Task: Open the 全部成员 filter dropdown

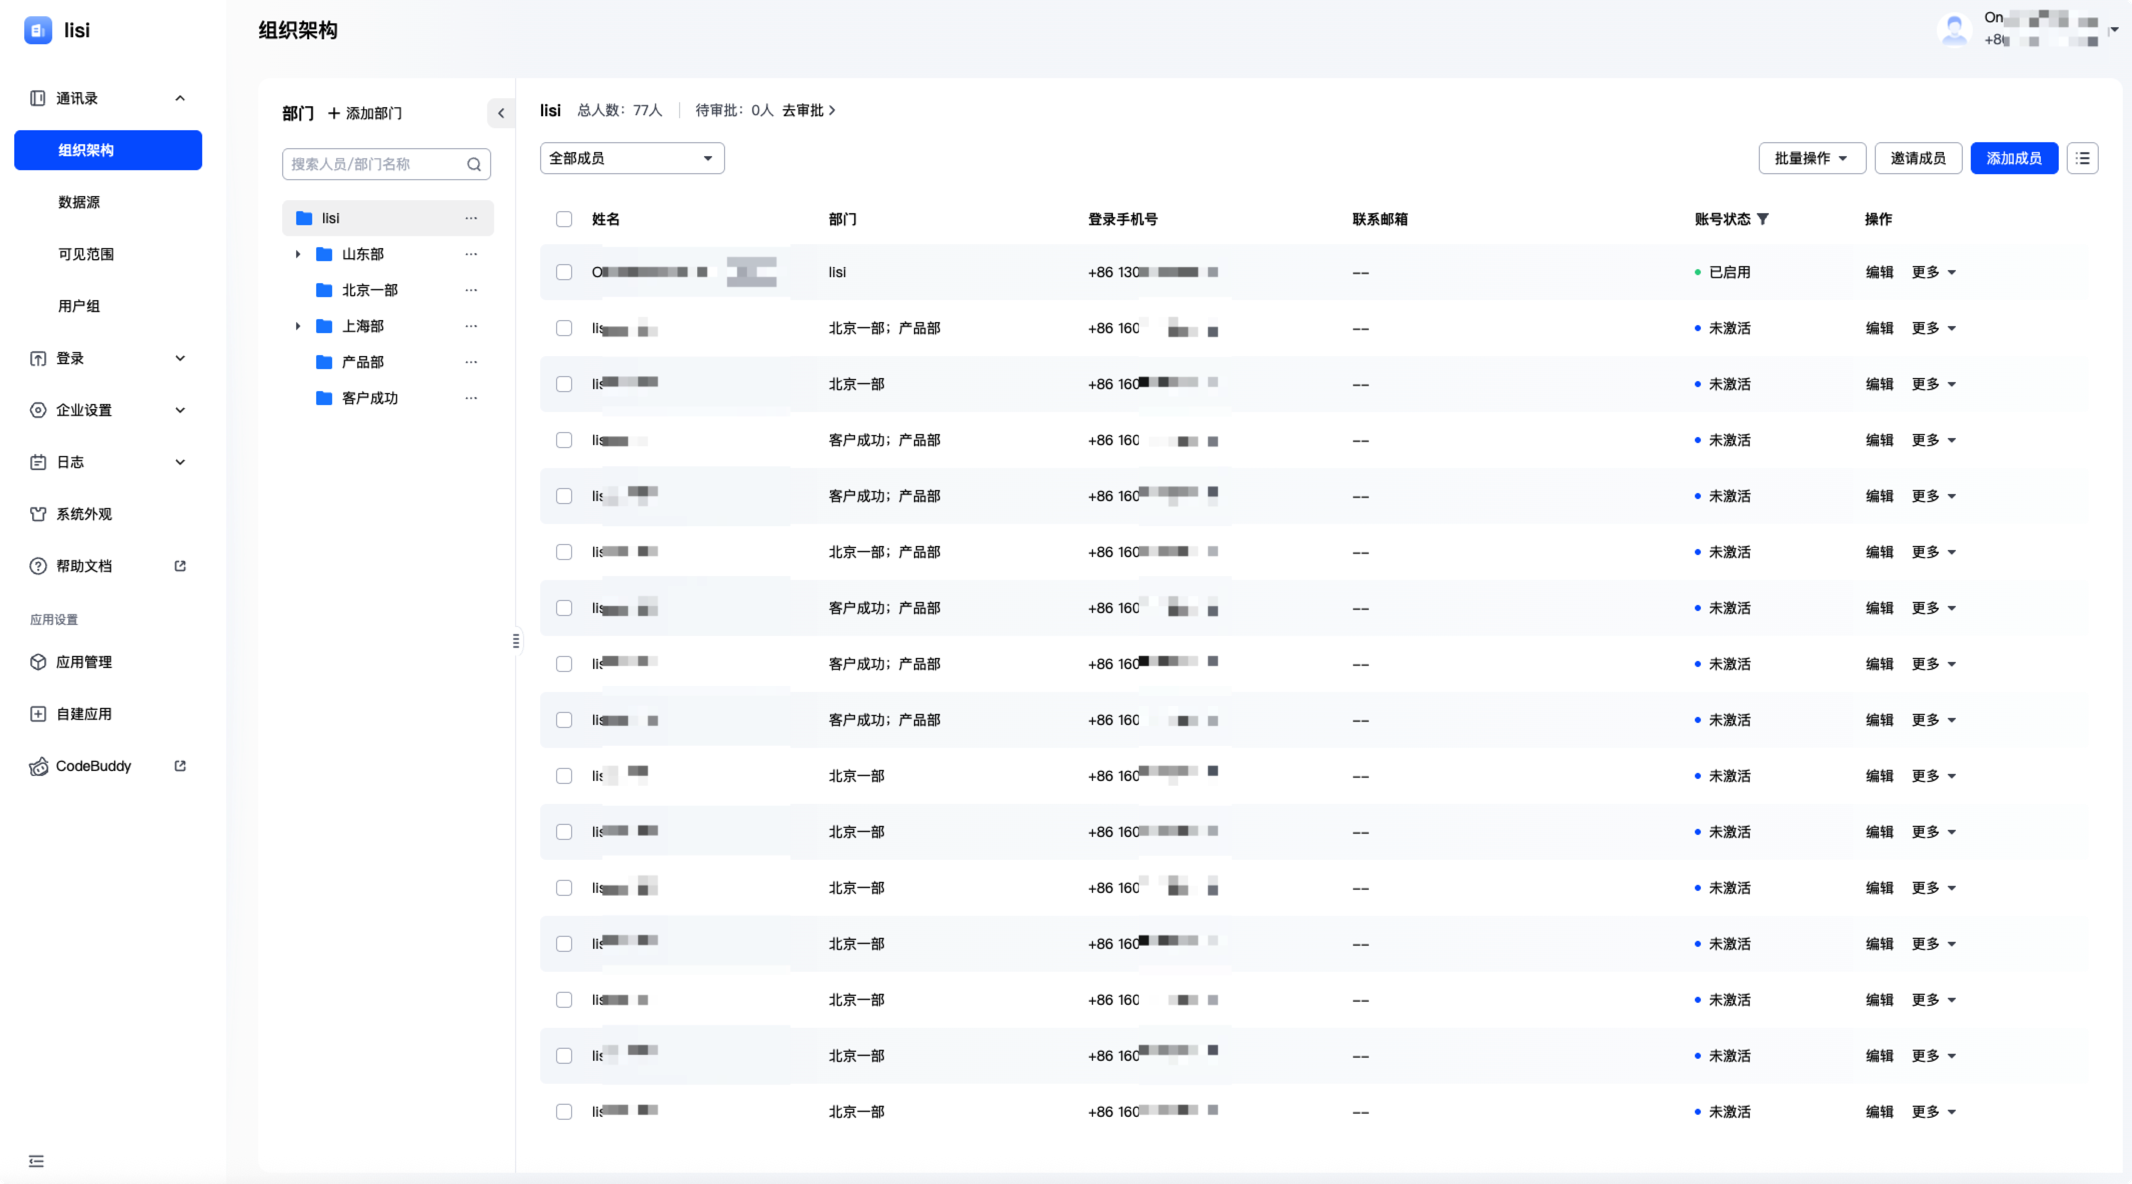Action: coord(632,158)
